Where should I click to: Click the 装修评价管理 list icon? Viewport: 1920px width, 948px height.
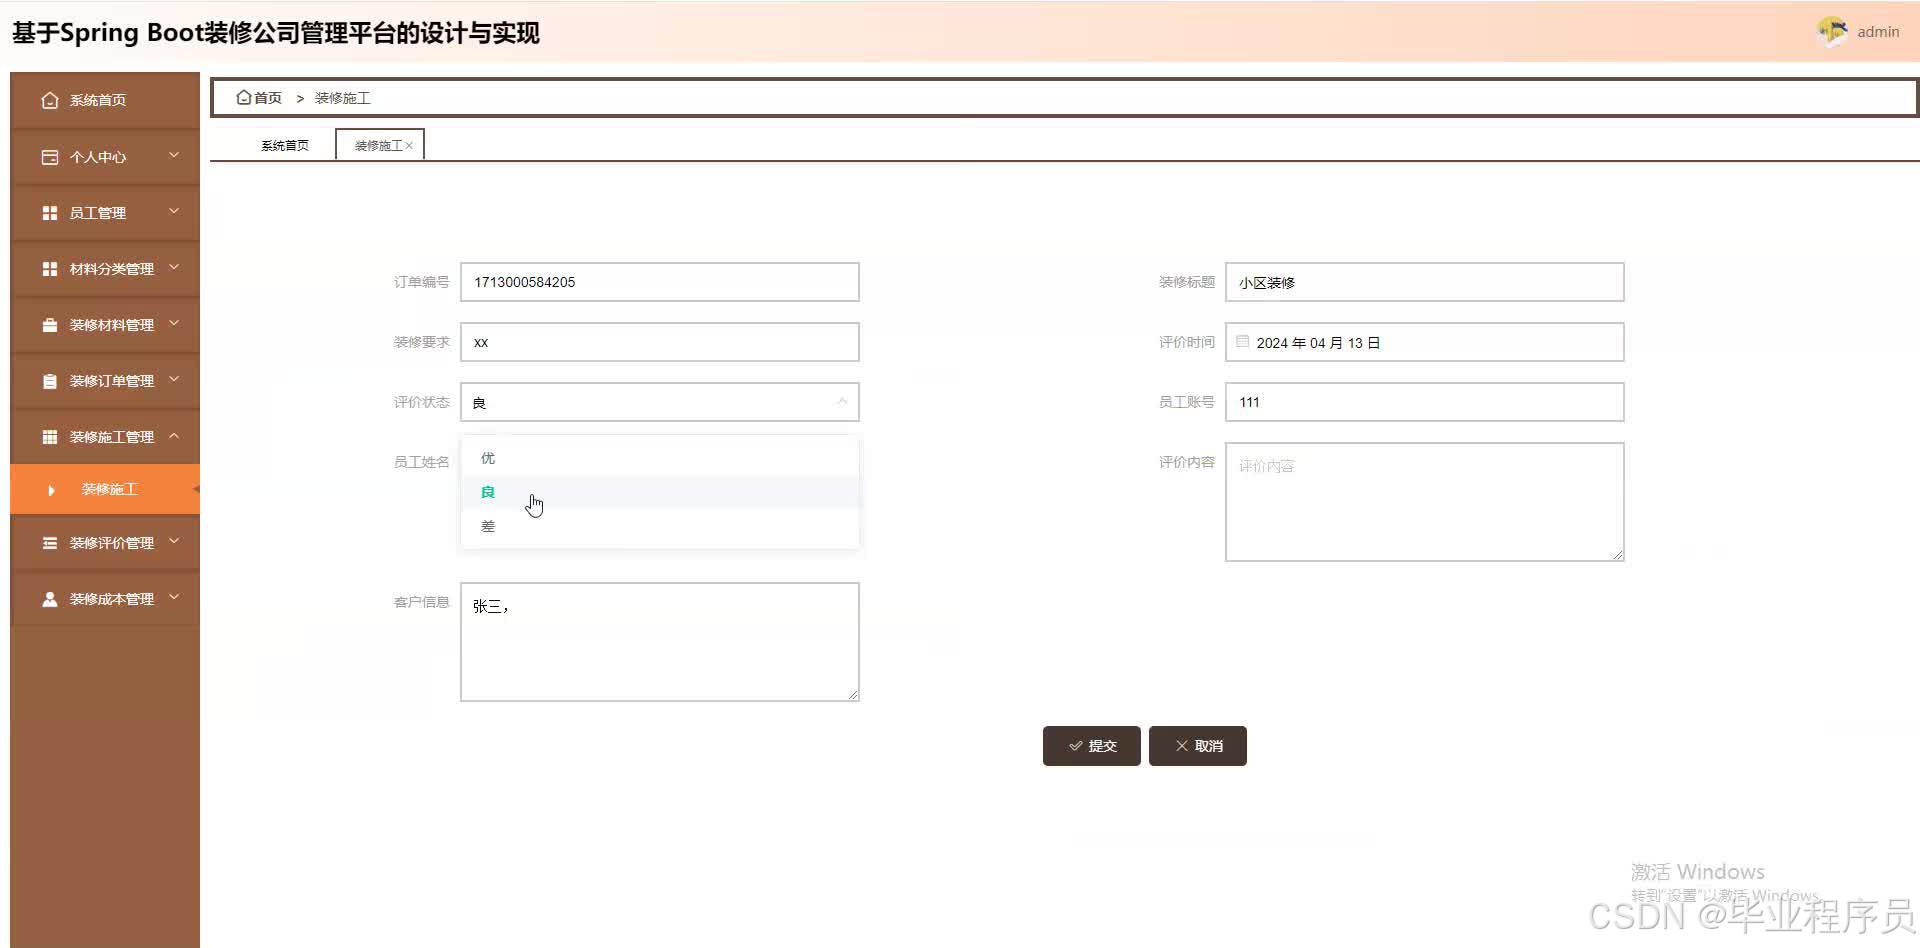pos(50,543)
